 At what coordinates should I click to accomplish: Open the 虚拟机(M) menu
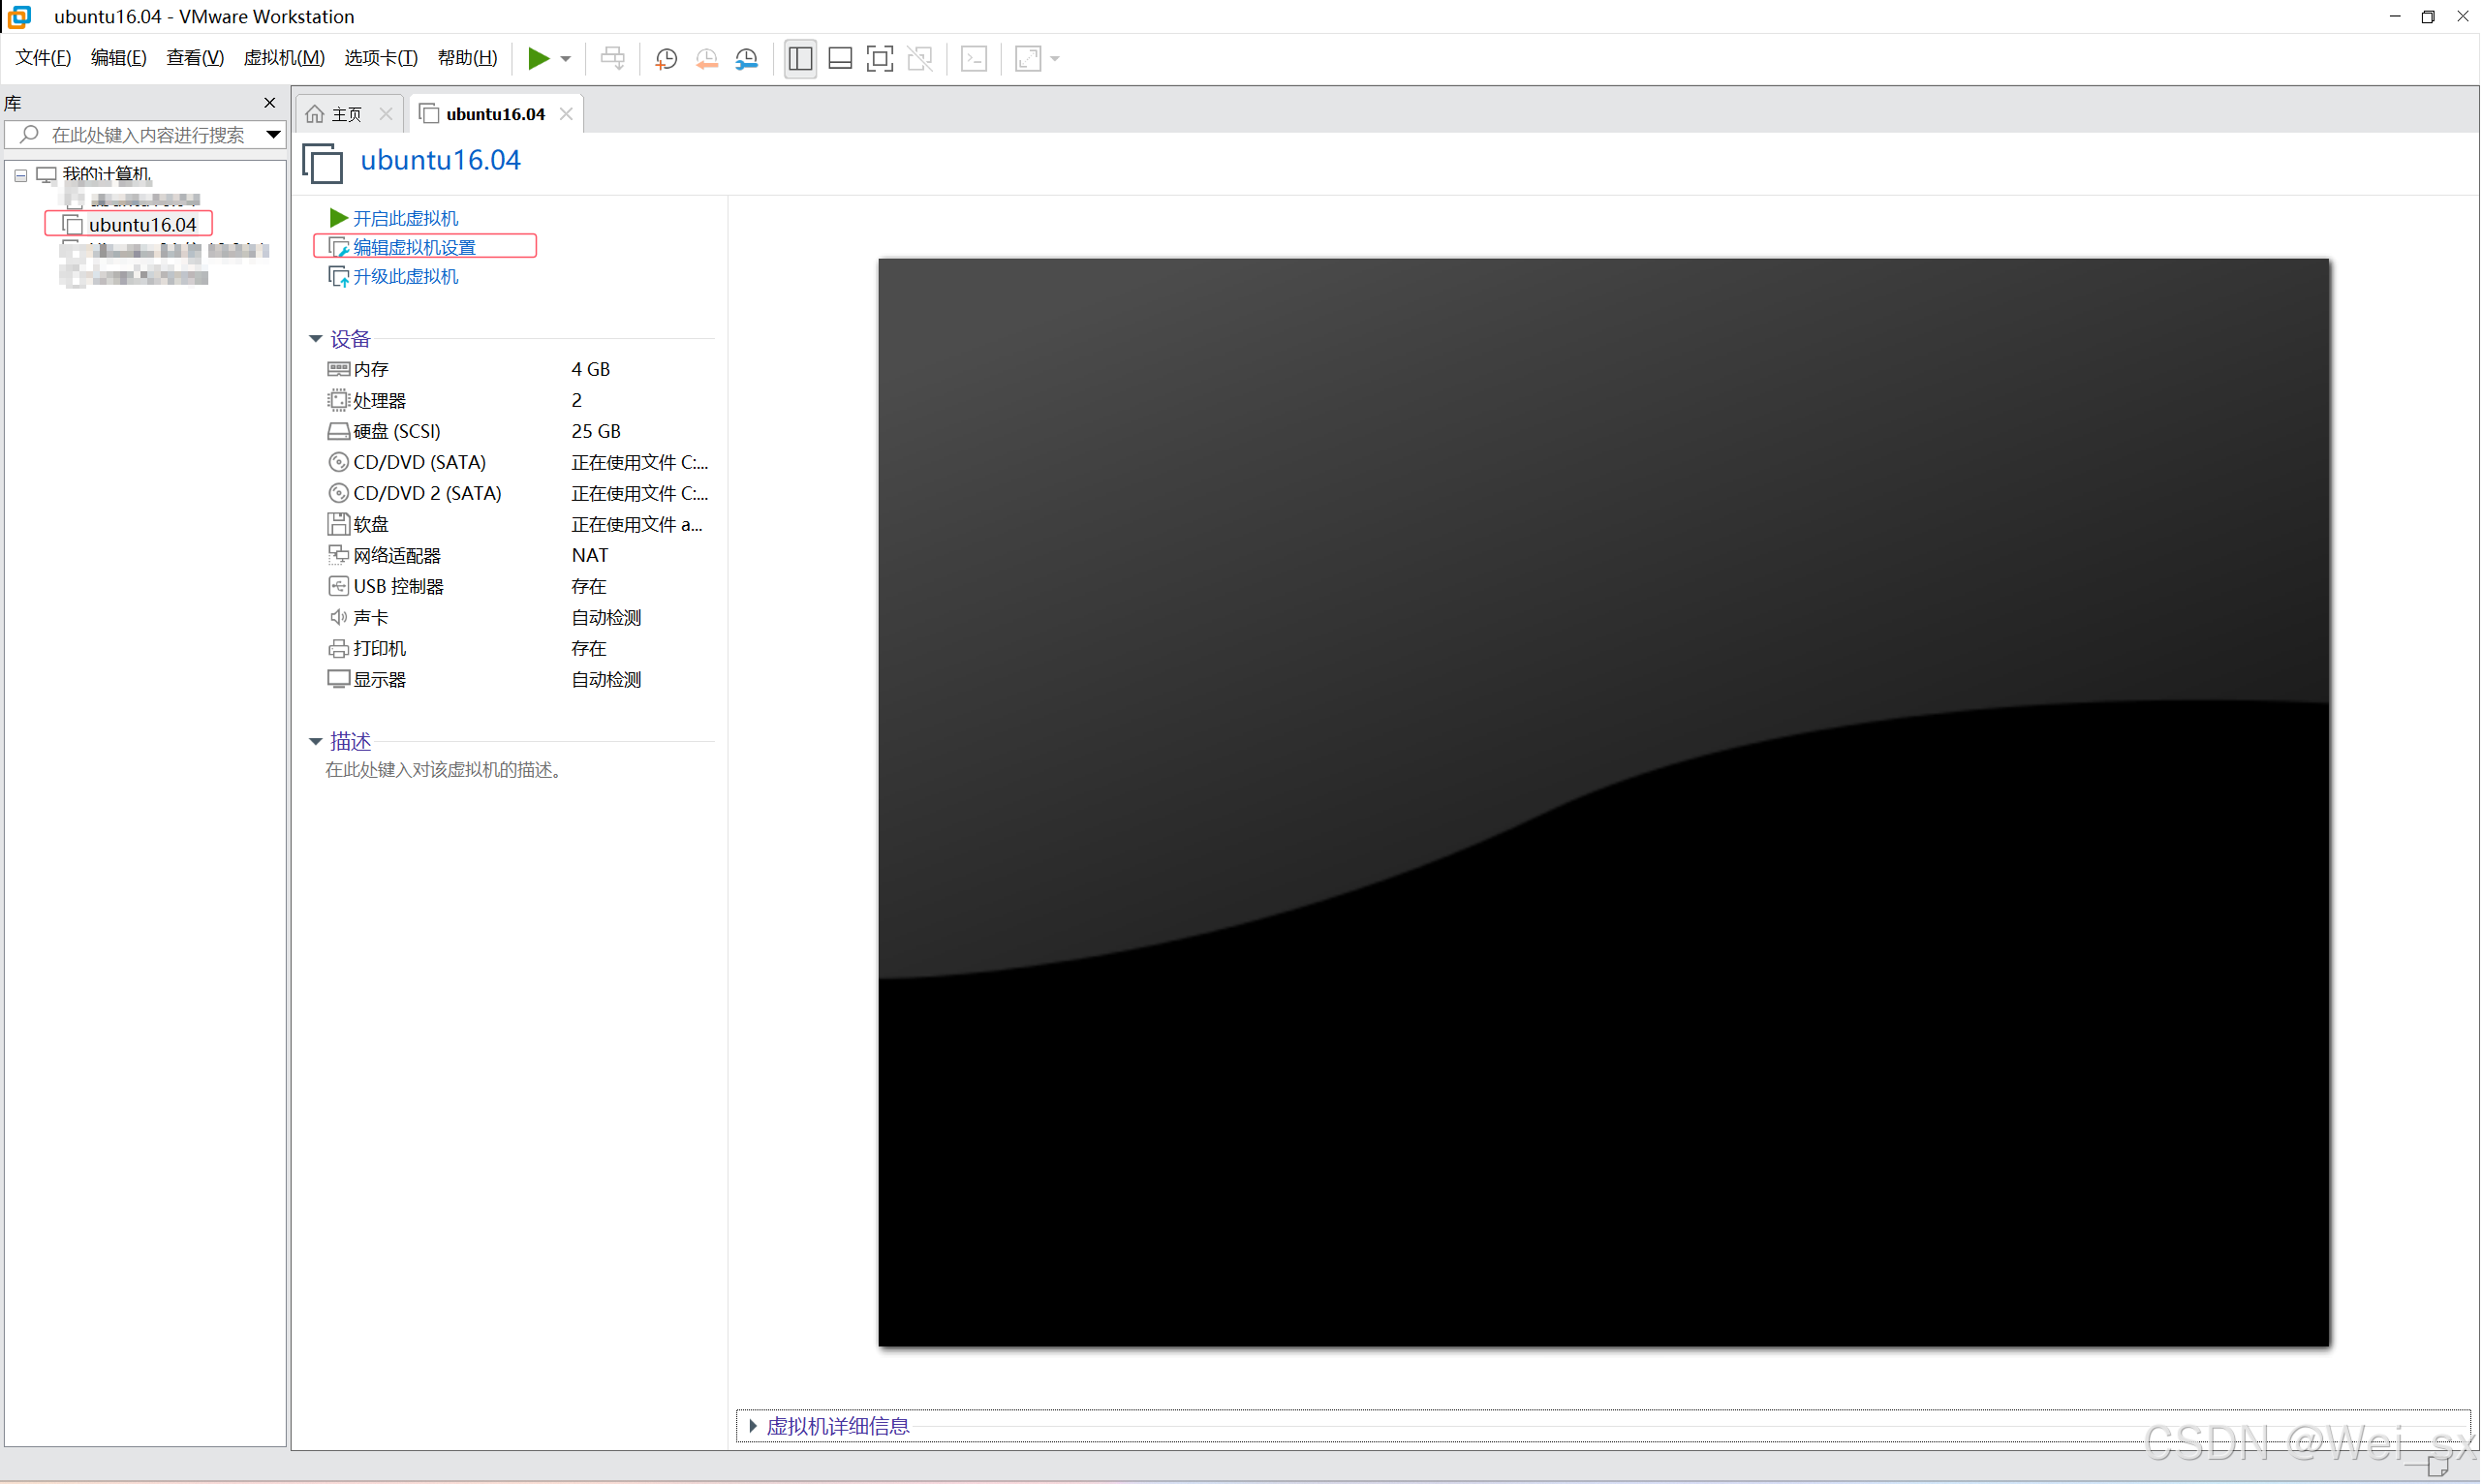(284, 58)
